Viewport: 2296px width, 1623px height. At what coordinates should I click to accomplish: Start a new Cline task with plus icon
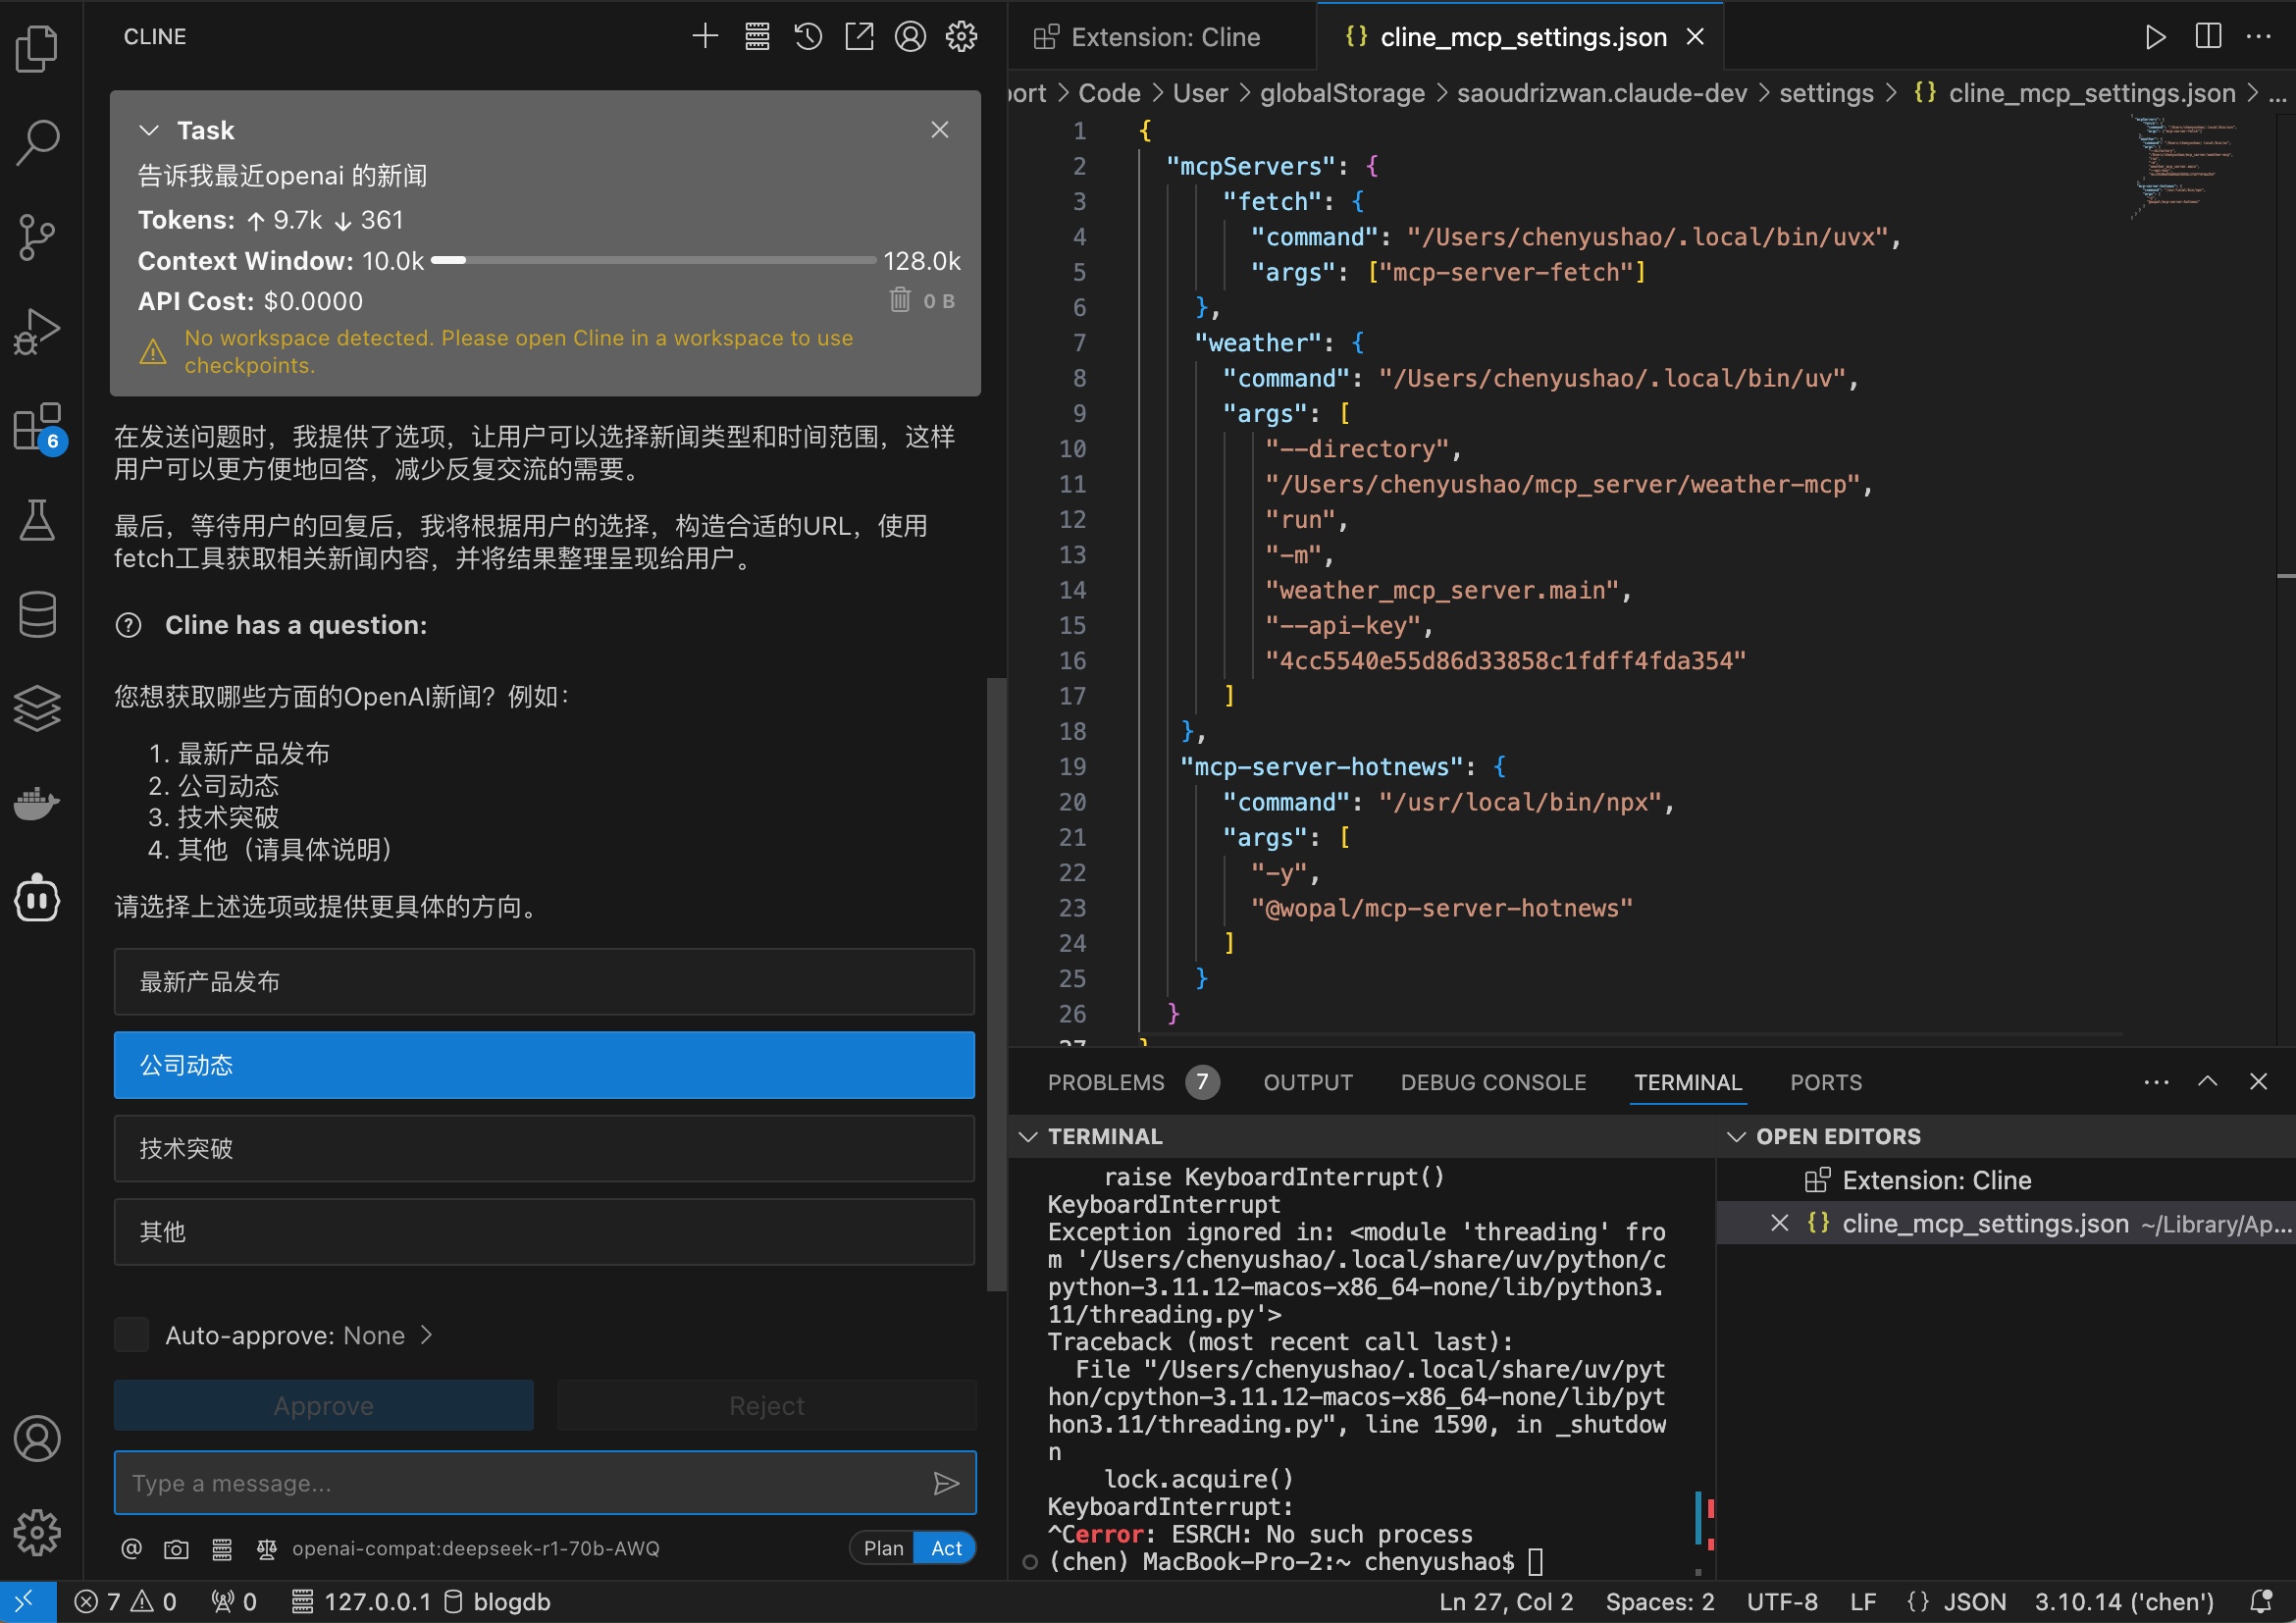coord(706,37)
